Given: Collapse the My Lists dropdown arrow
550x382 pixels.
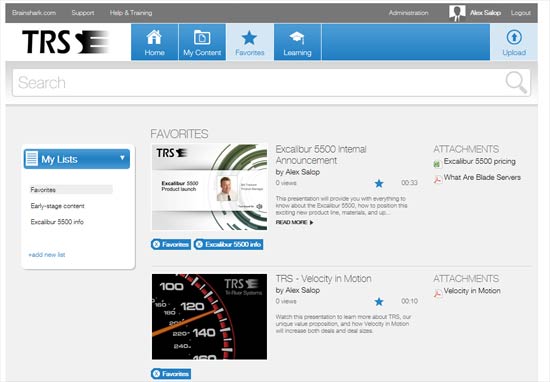Looking at the screenshot, I should [122, 158].
